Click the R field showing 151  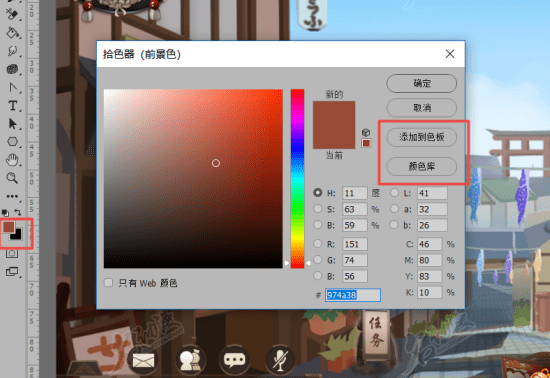pyautogui.click(x=355, y=244)
